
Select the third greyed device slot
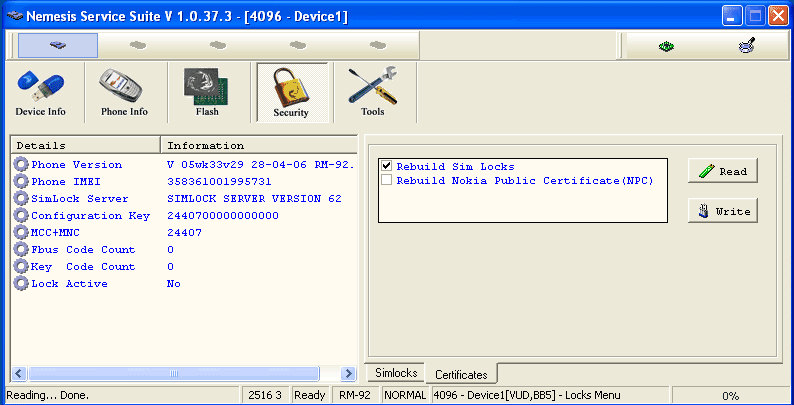point(218,46)
